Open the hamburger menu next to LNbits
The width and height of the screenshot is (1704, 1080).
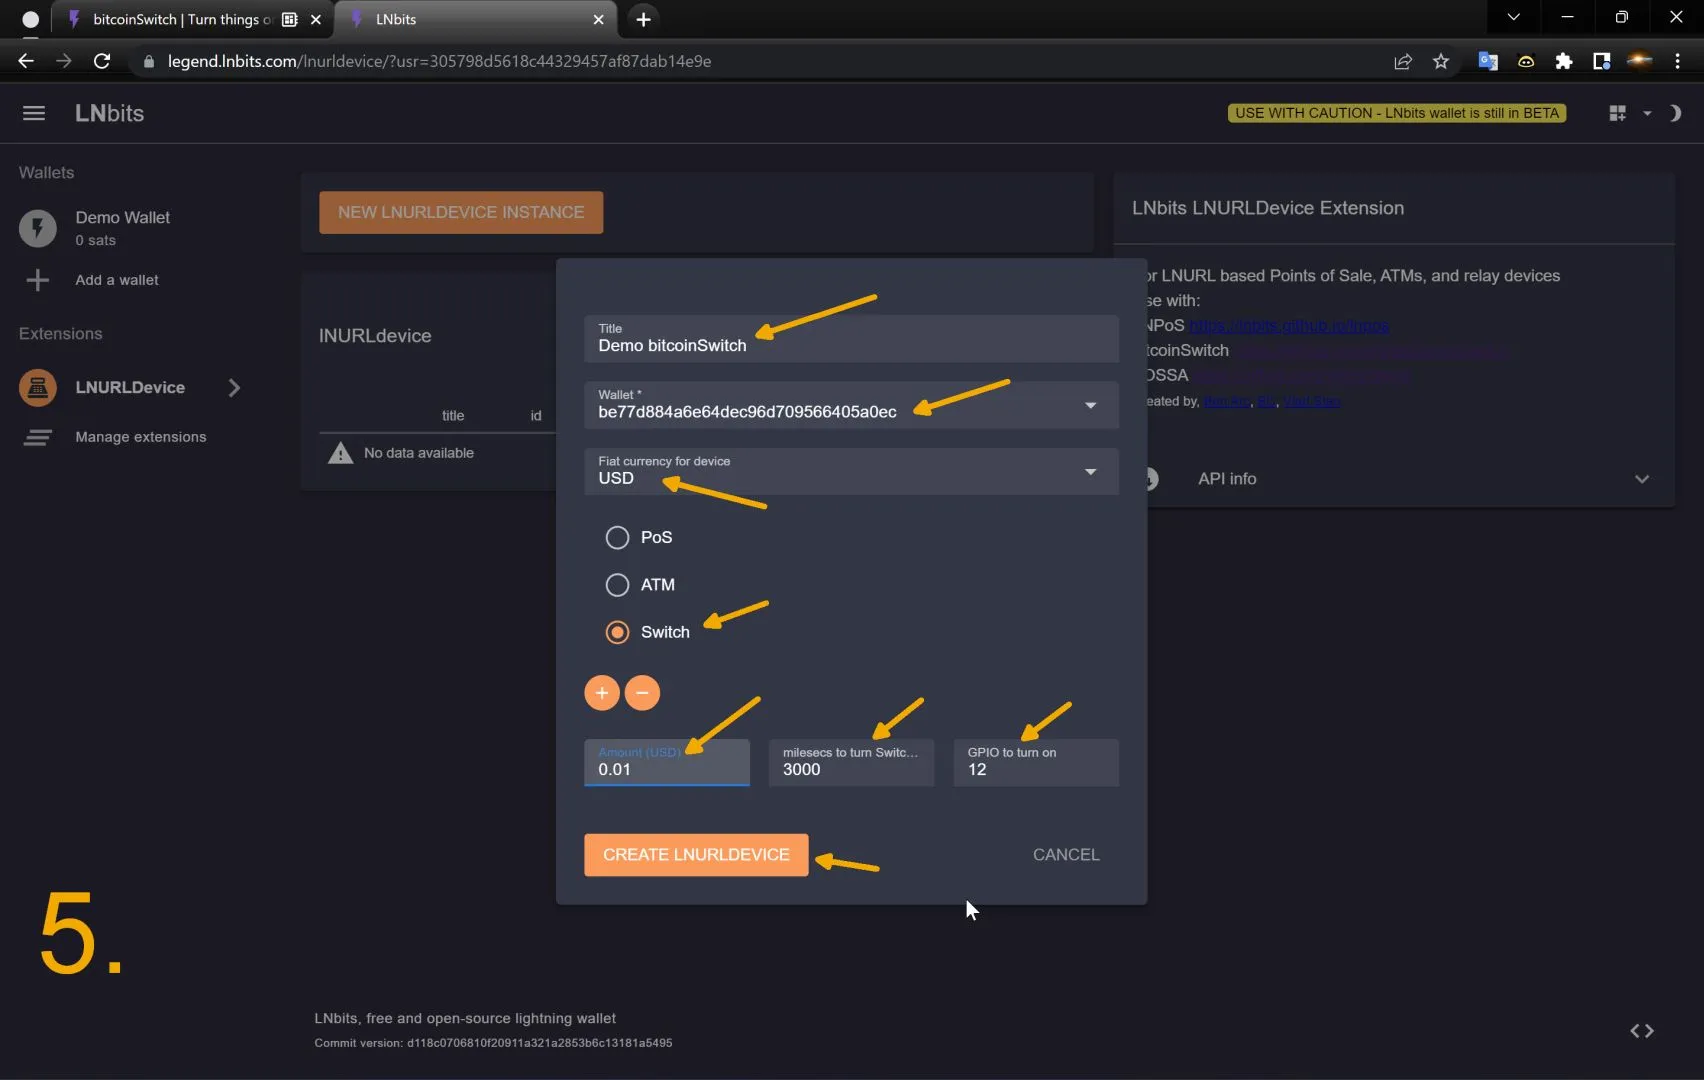coord(34,113)
